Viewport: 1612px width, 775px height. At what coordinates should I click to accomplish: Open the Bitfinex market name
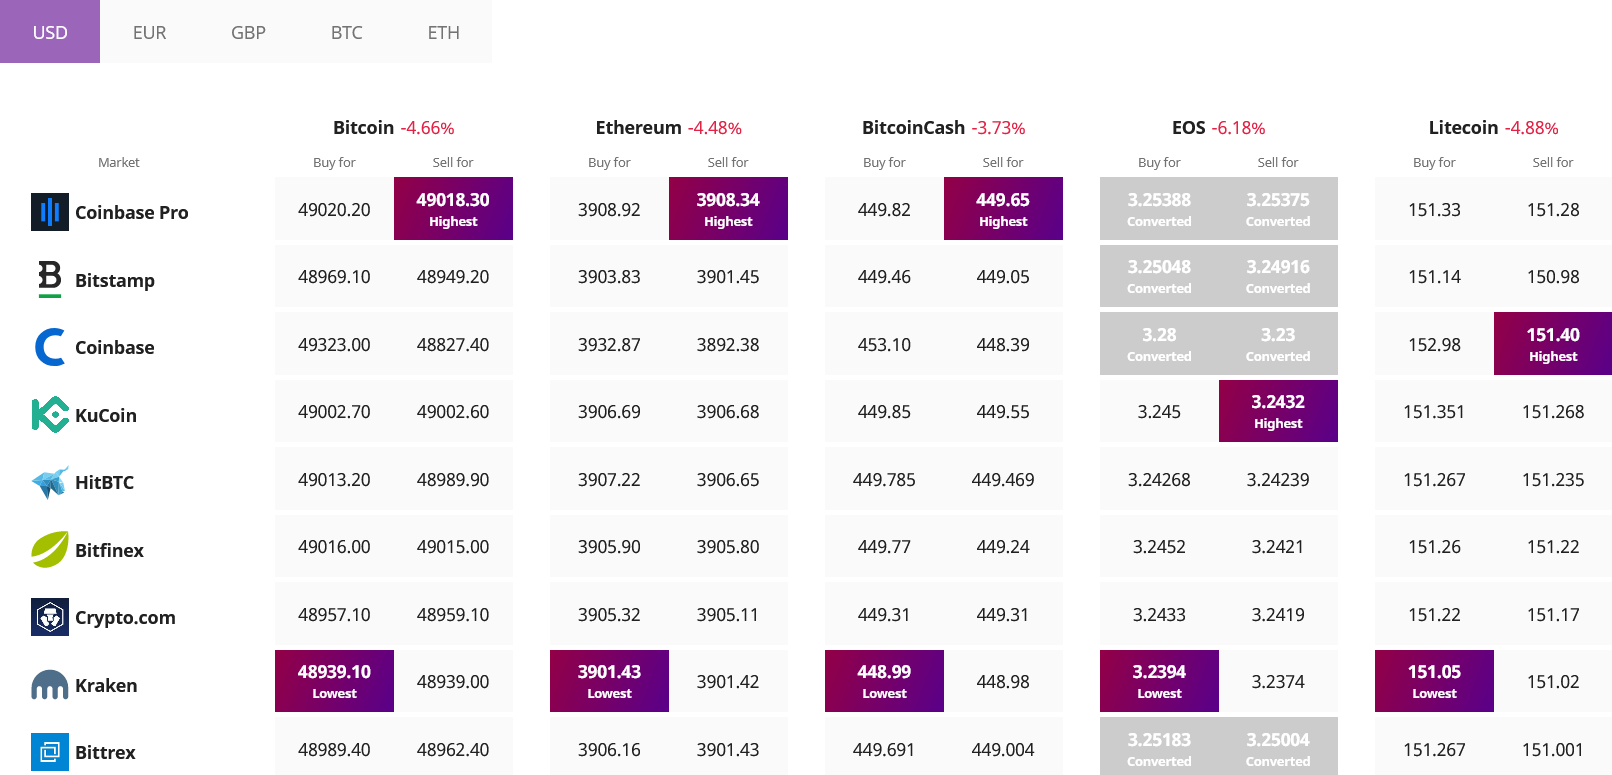[x=109, y=550]
